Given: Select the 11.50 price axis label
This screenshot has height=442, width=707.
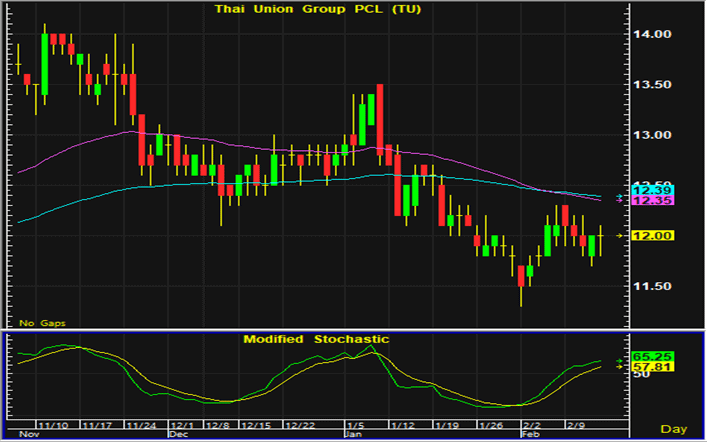Looking at the screenshot, I should (654, 286).
